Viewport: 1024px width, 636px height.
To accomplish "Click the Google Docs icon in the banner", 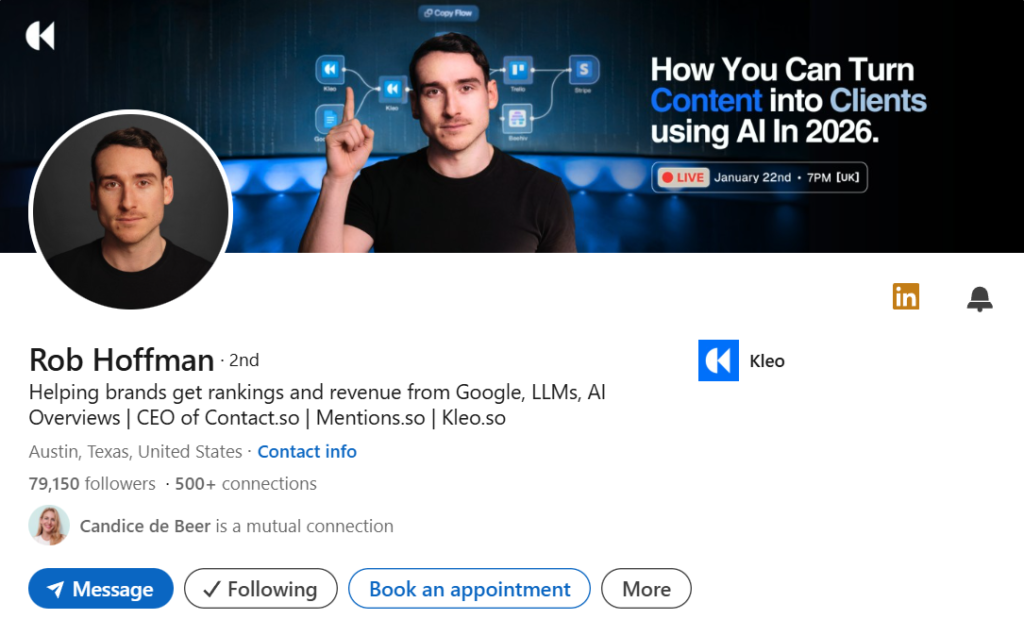I will (328, 118).
